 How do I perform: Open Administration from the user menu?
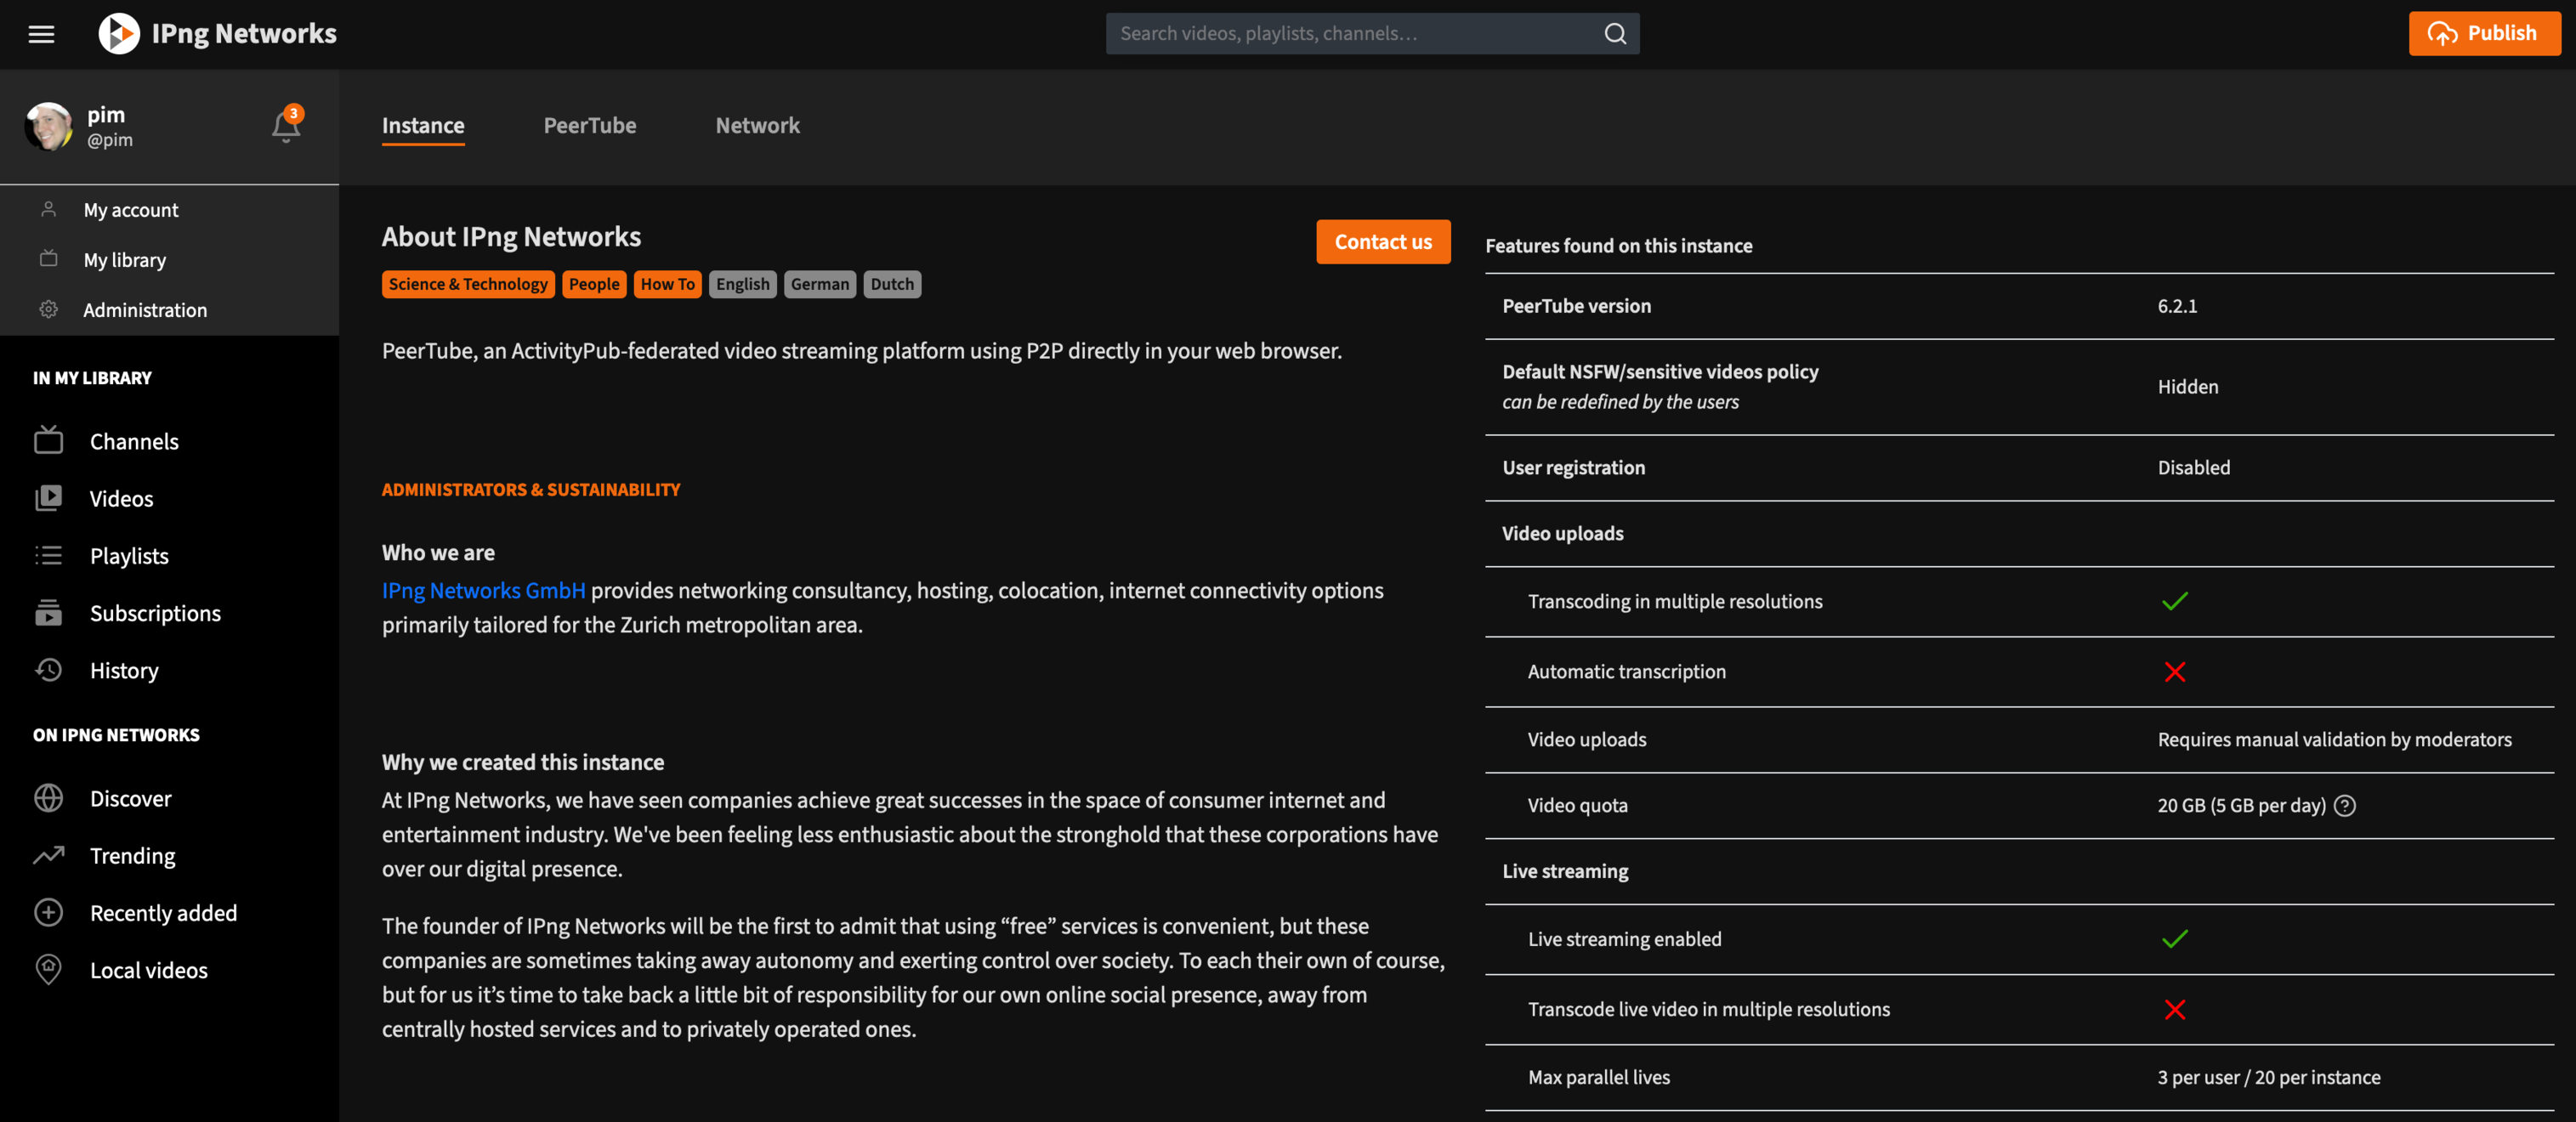[x=145, y=310]
